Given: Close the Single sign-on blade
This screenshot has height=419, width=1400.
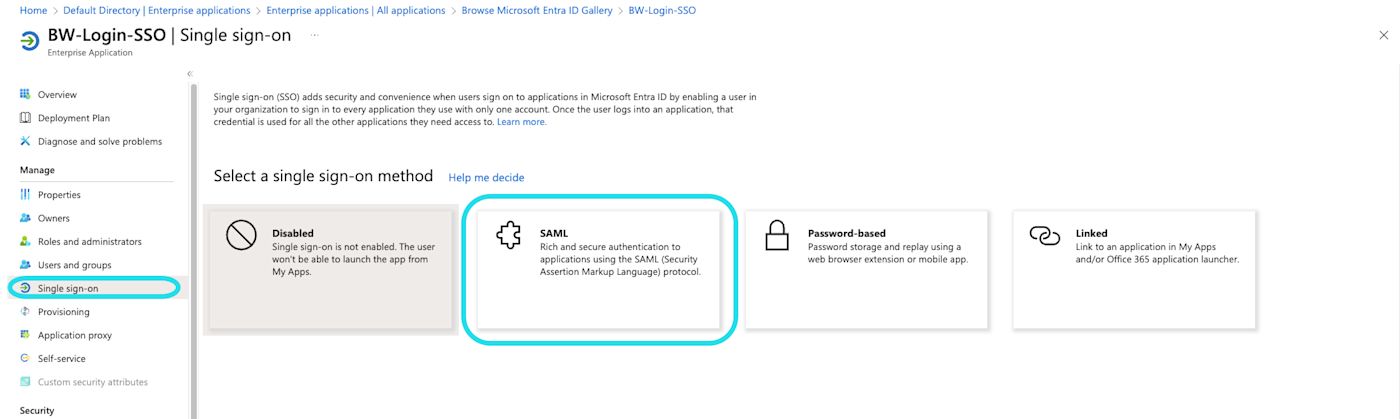Looking at the screenshot, I should pos(1383,35).
